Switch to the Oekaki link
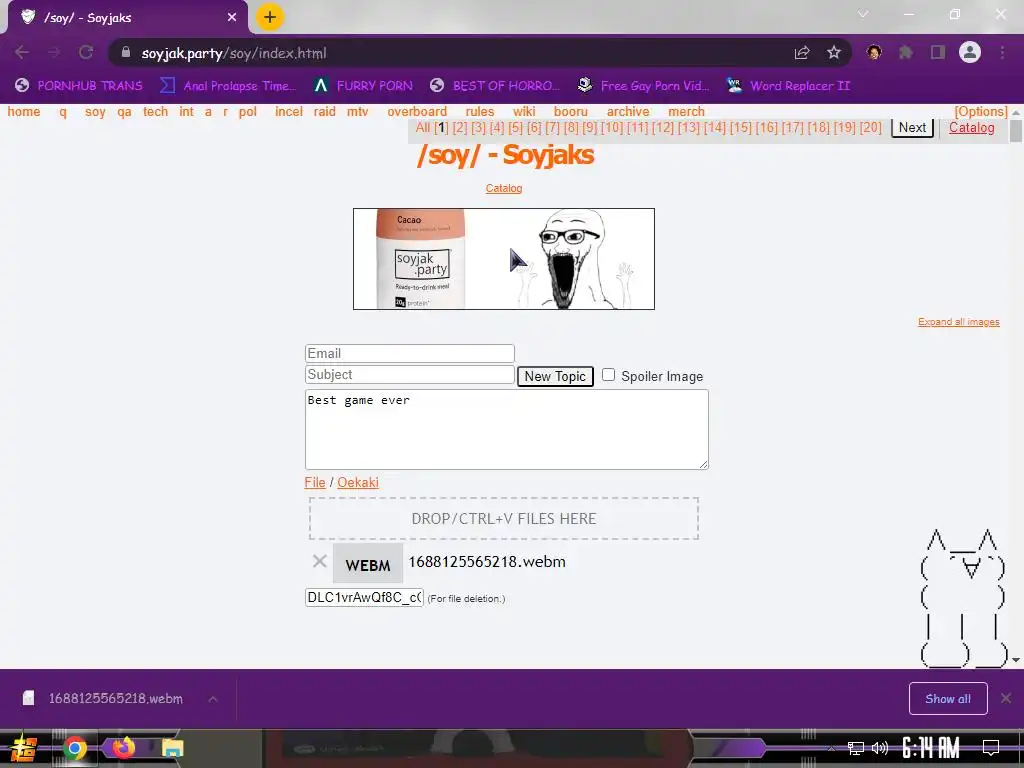 pos(358,483)
